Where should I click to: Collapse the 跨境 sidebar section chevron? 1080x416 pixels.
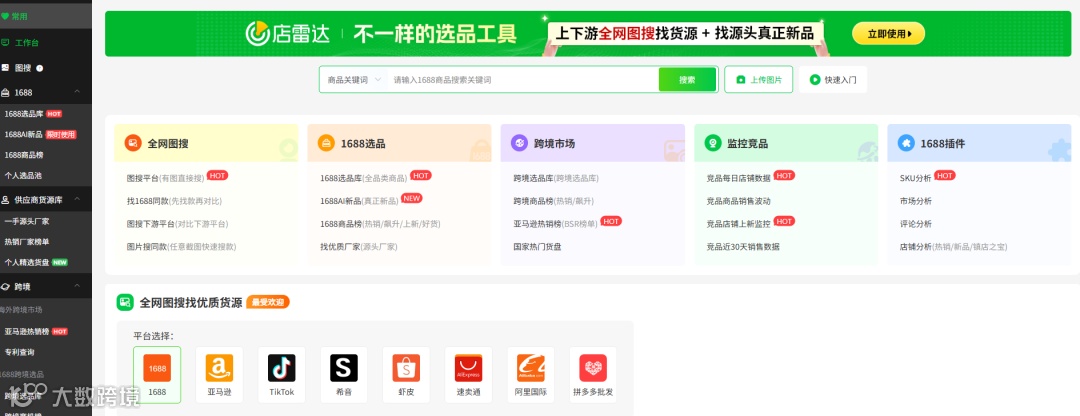tap(77, 286)
